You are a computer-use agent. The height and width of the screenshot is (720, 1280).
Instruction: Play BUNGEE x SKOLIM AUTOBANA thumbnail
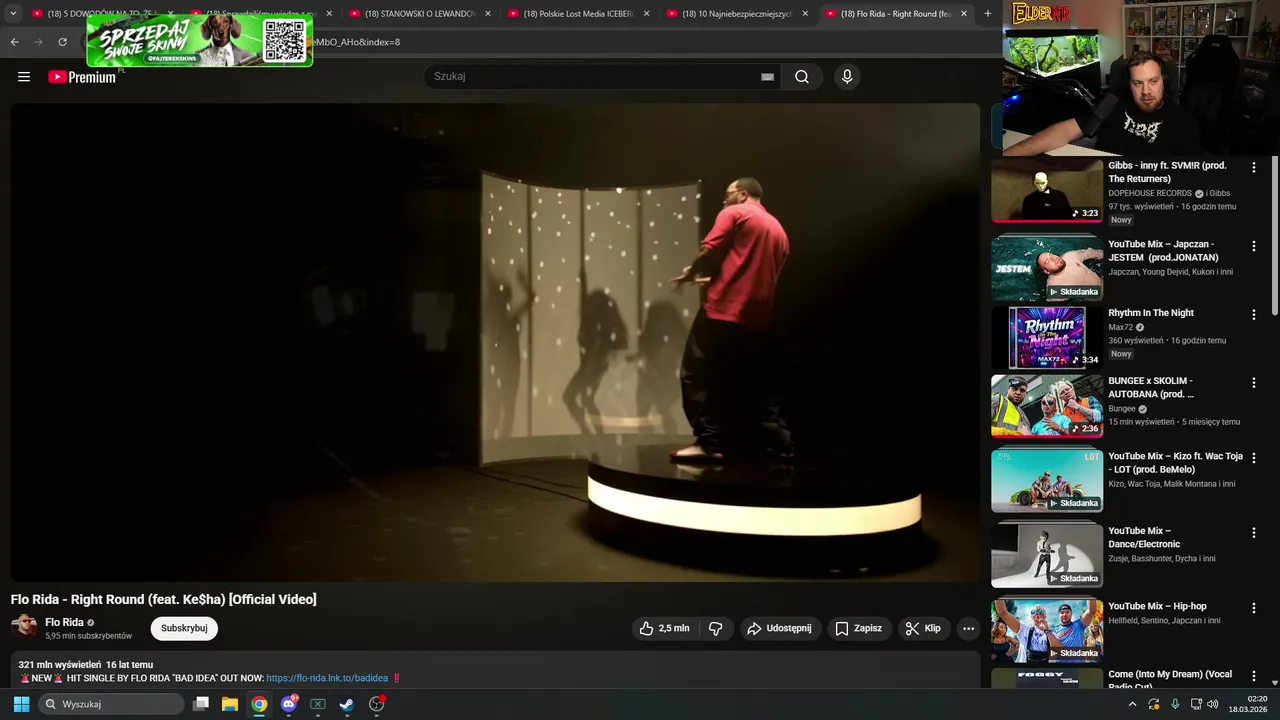tap(1047, 405)
